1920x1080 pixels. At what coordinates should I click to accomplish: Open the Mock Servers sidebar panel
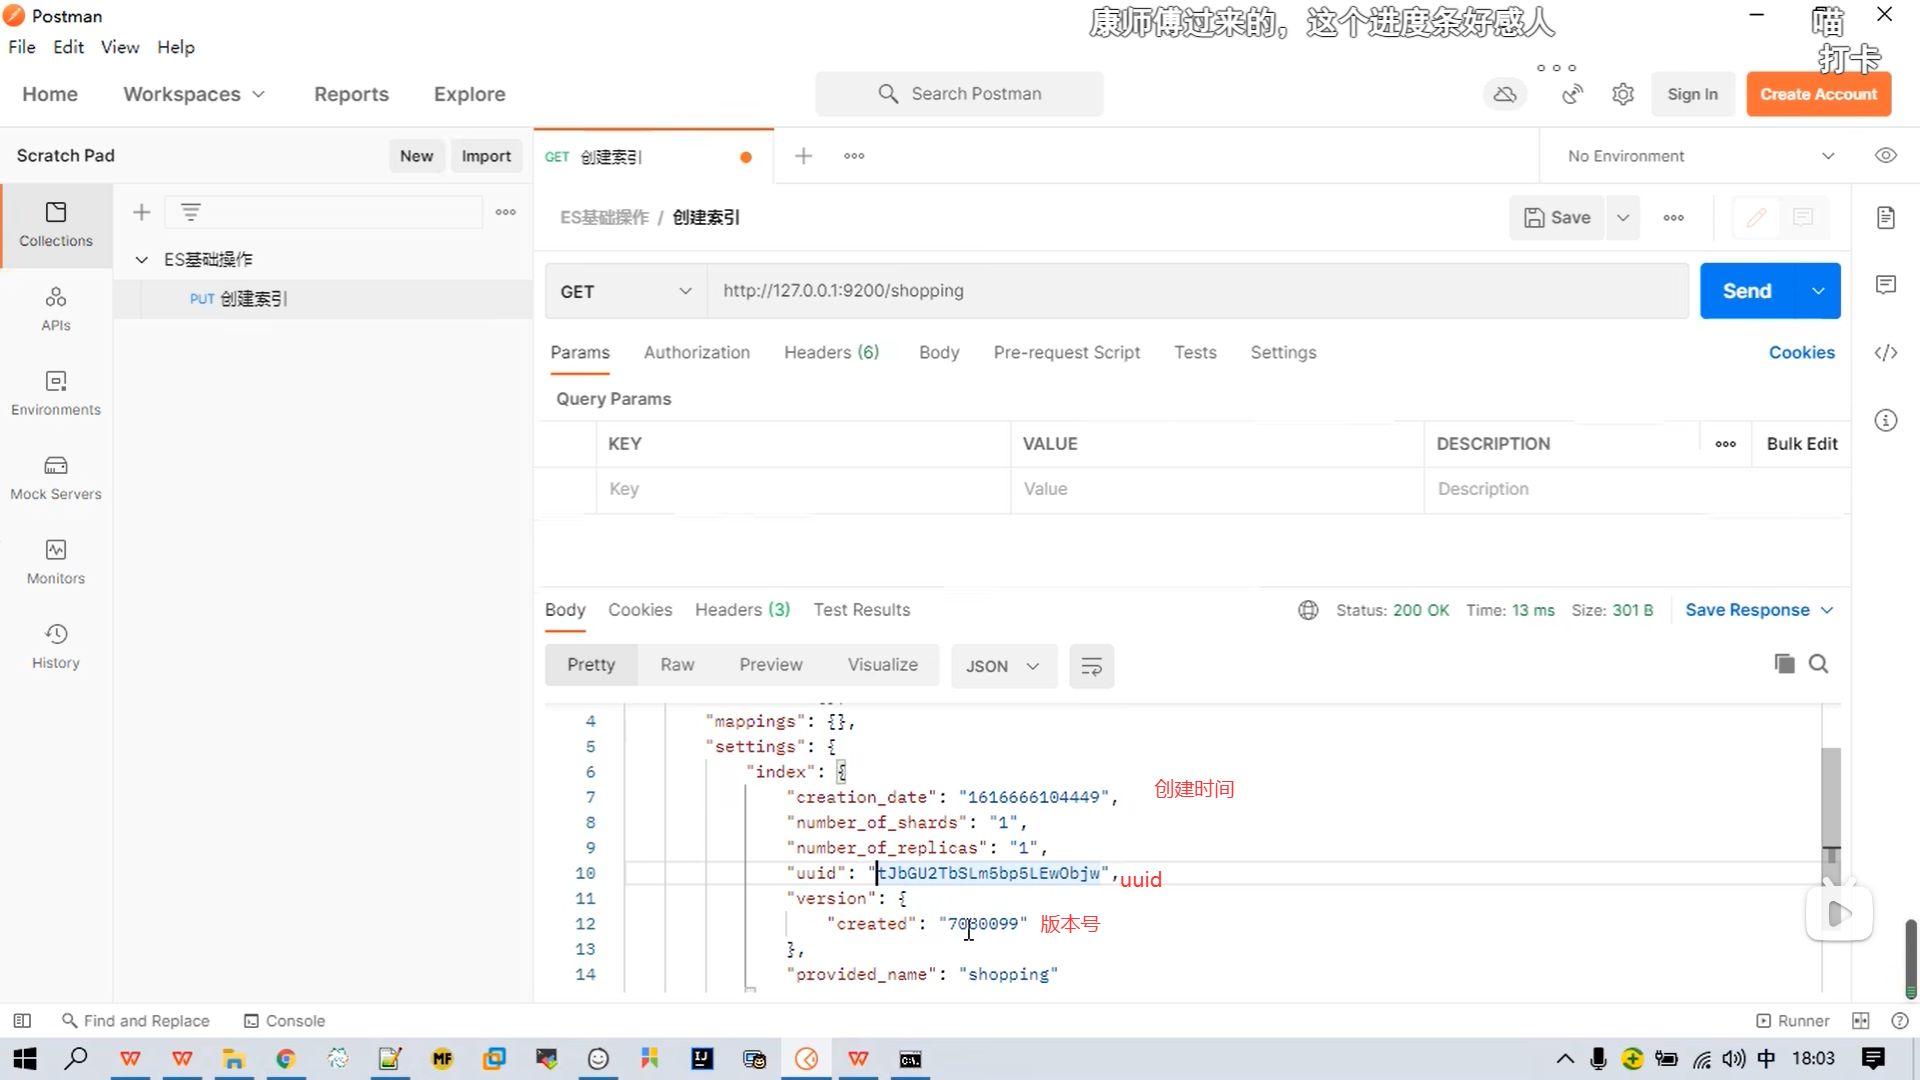[56, 477]
